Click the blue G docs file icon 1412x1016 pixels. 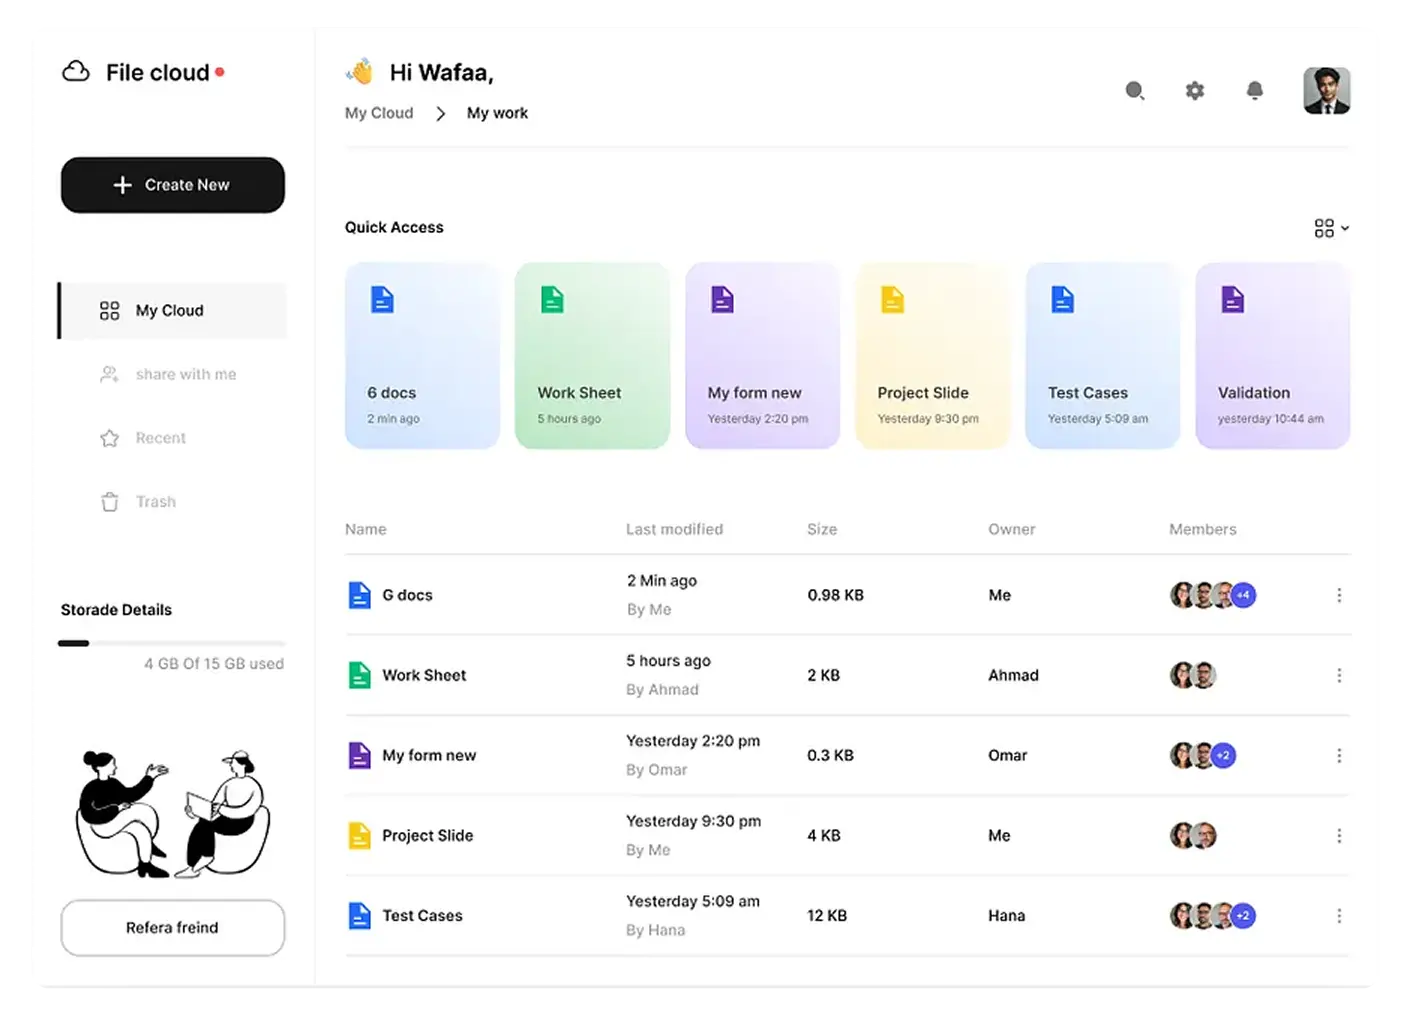point(359,594)
